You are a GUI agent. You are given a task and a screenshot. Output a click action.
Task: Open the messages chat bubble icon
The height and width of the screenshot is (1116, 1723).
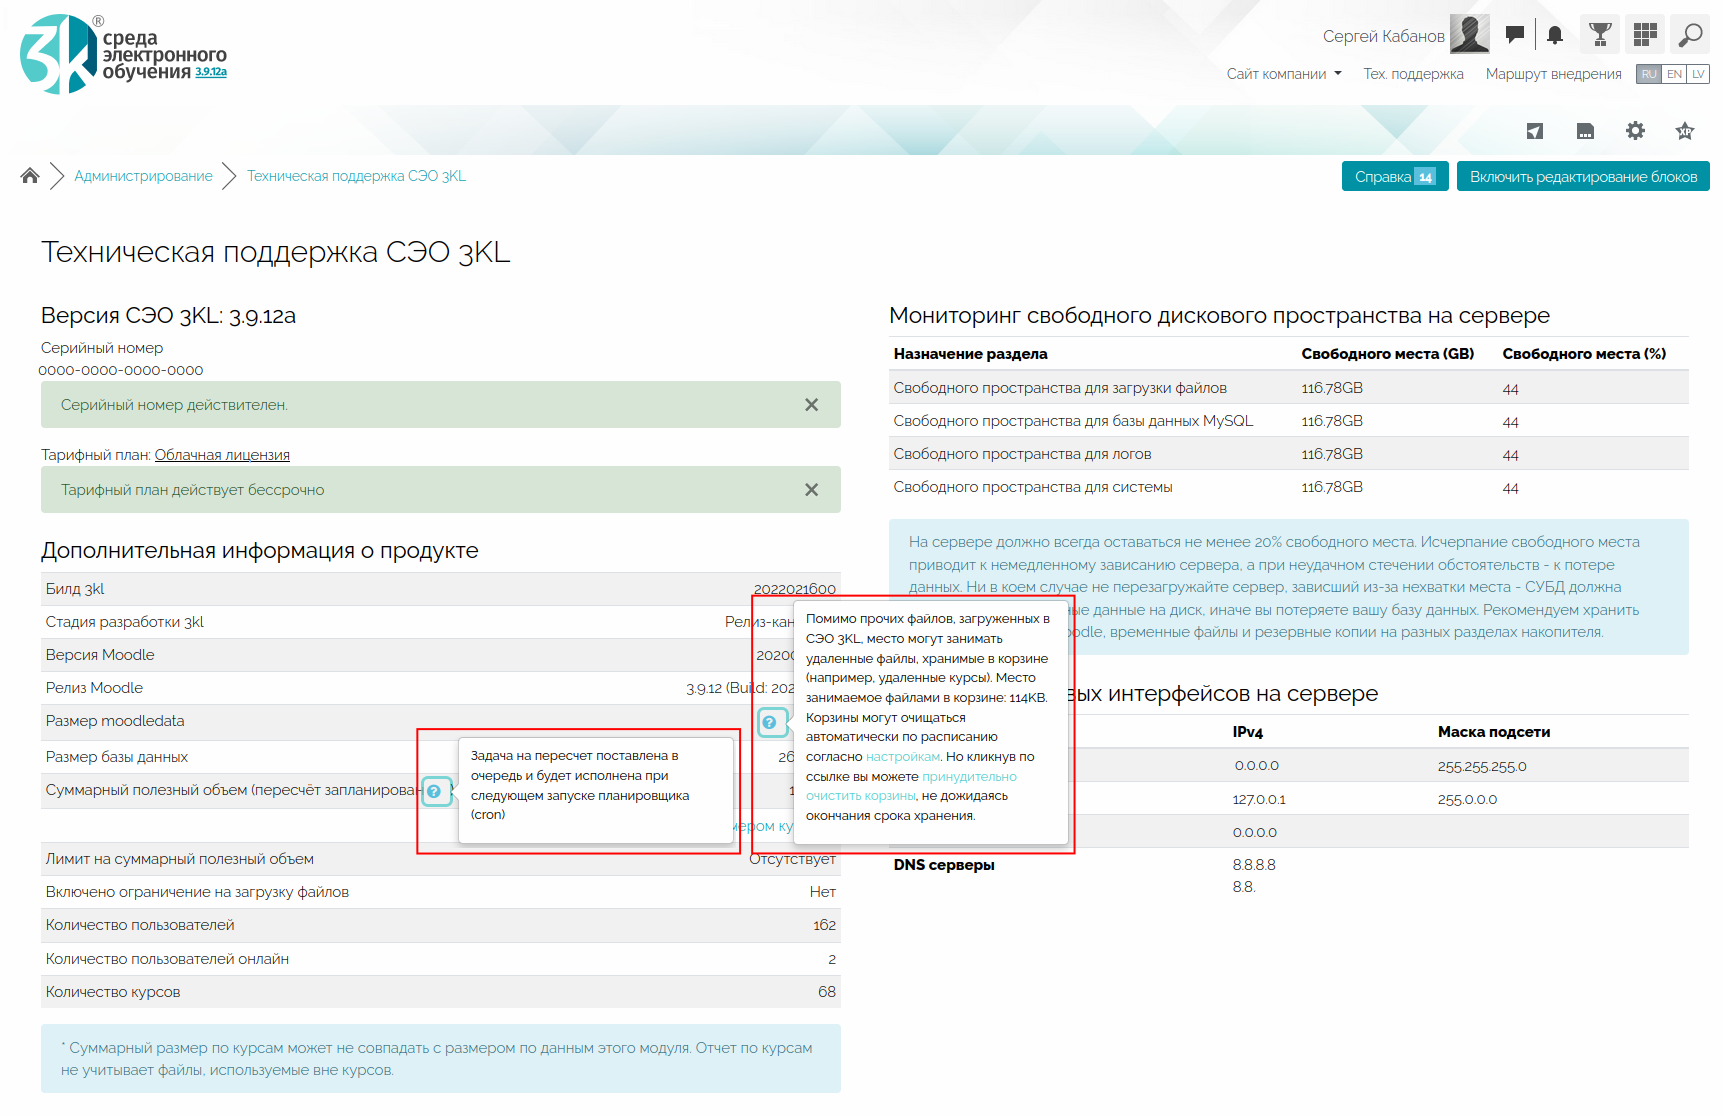click(1515, 35)
